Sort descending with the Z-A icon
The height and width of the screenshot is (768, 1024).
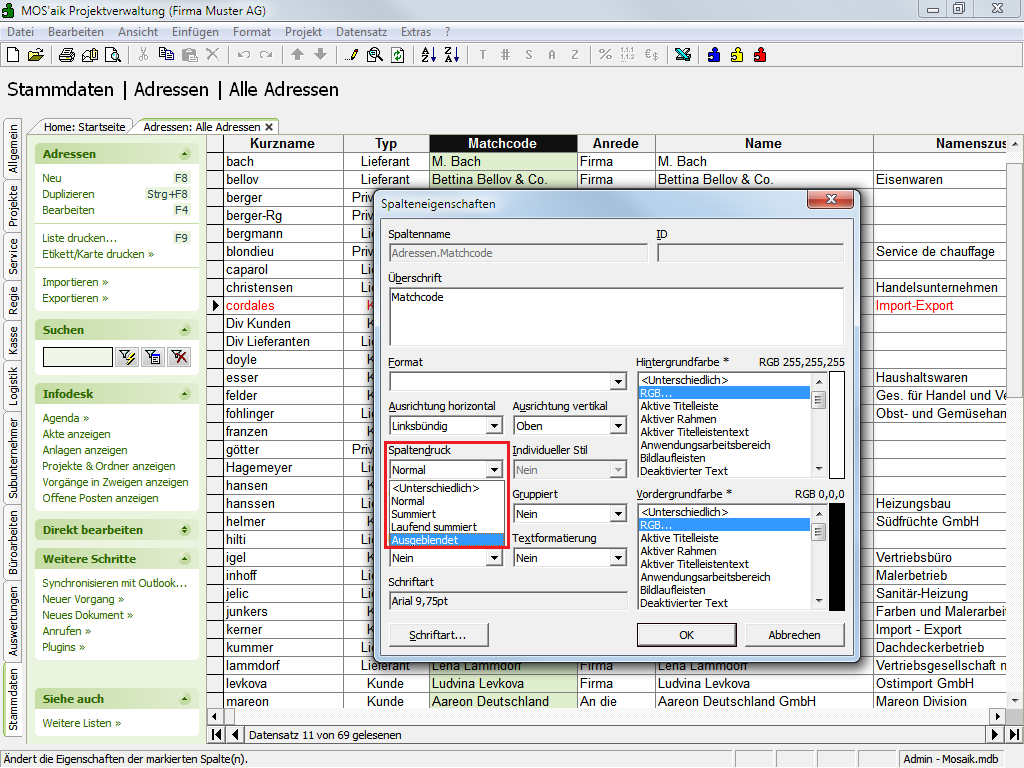451,55
